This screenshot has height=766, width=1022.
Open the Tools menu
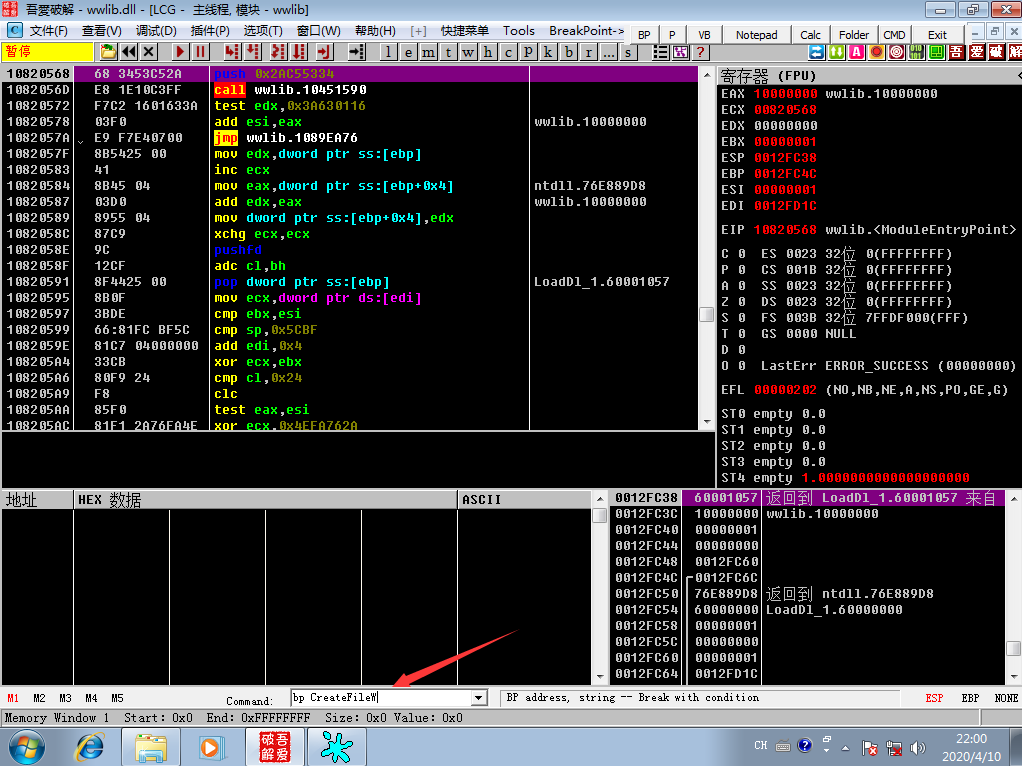[518, 31]
